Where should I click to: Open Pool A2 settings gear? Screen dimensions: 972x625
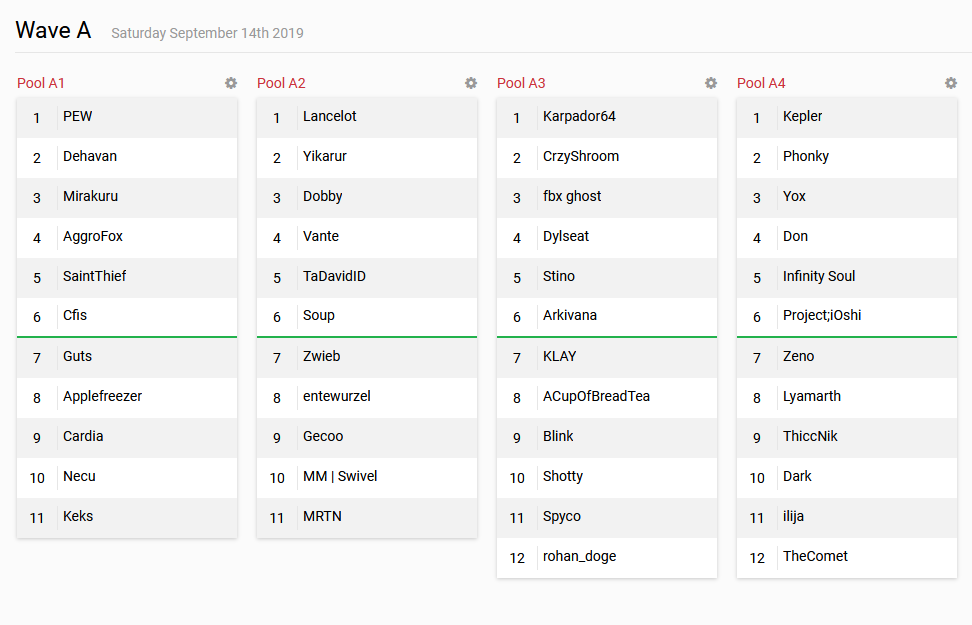(x=471, y=83)
